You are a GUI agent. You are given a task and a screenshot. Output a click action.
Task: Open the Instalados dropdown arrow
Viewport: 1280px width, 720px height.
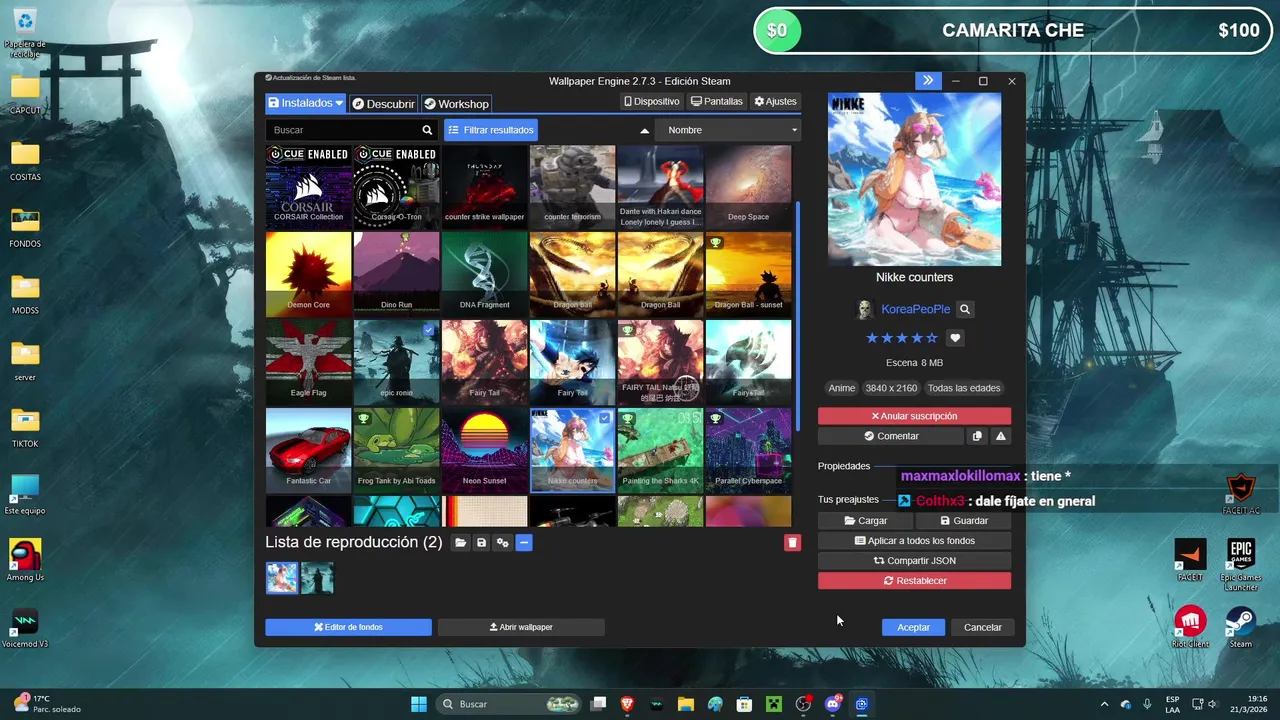click(339, 103)
